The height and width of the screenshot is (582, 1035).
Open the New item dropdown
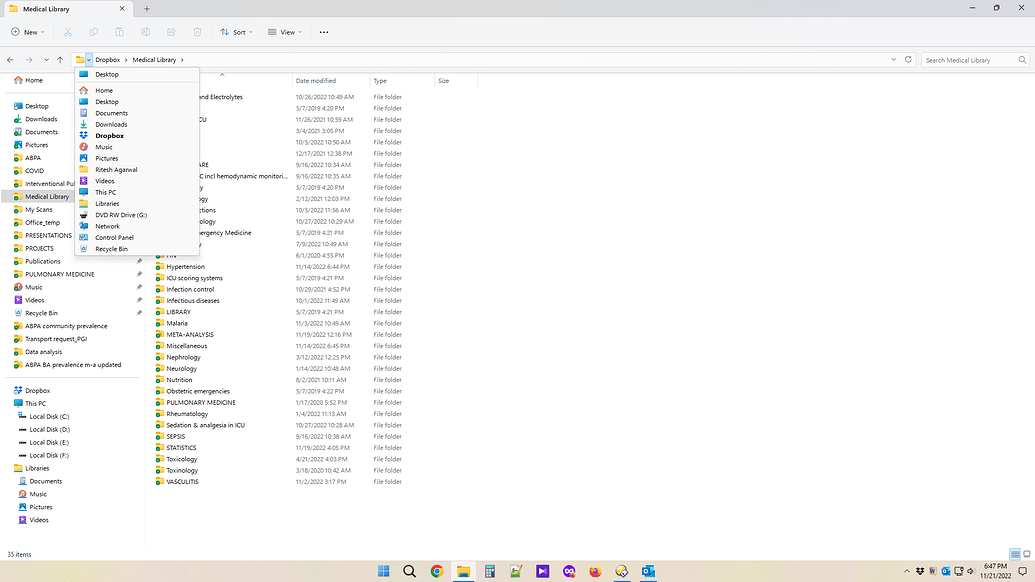coord(28,32)
